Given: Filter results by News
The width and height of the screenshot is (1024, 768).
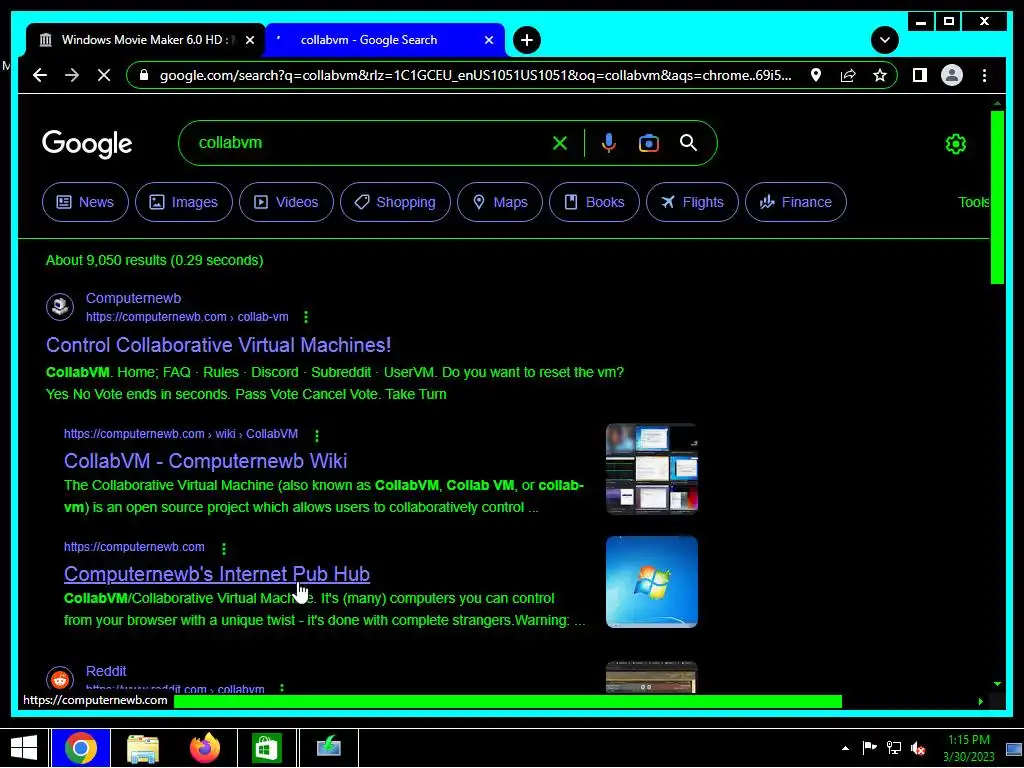Looking at the screenshot, I should (x=86, y=202).
